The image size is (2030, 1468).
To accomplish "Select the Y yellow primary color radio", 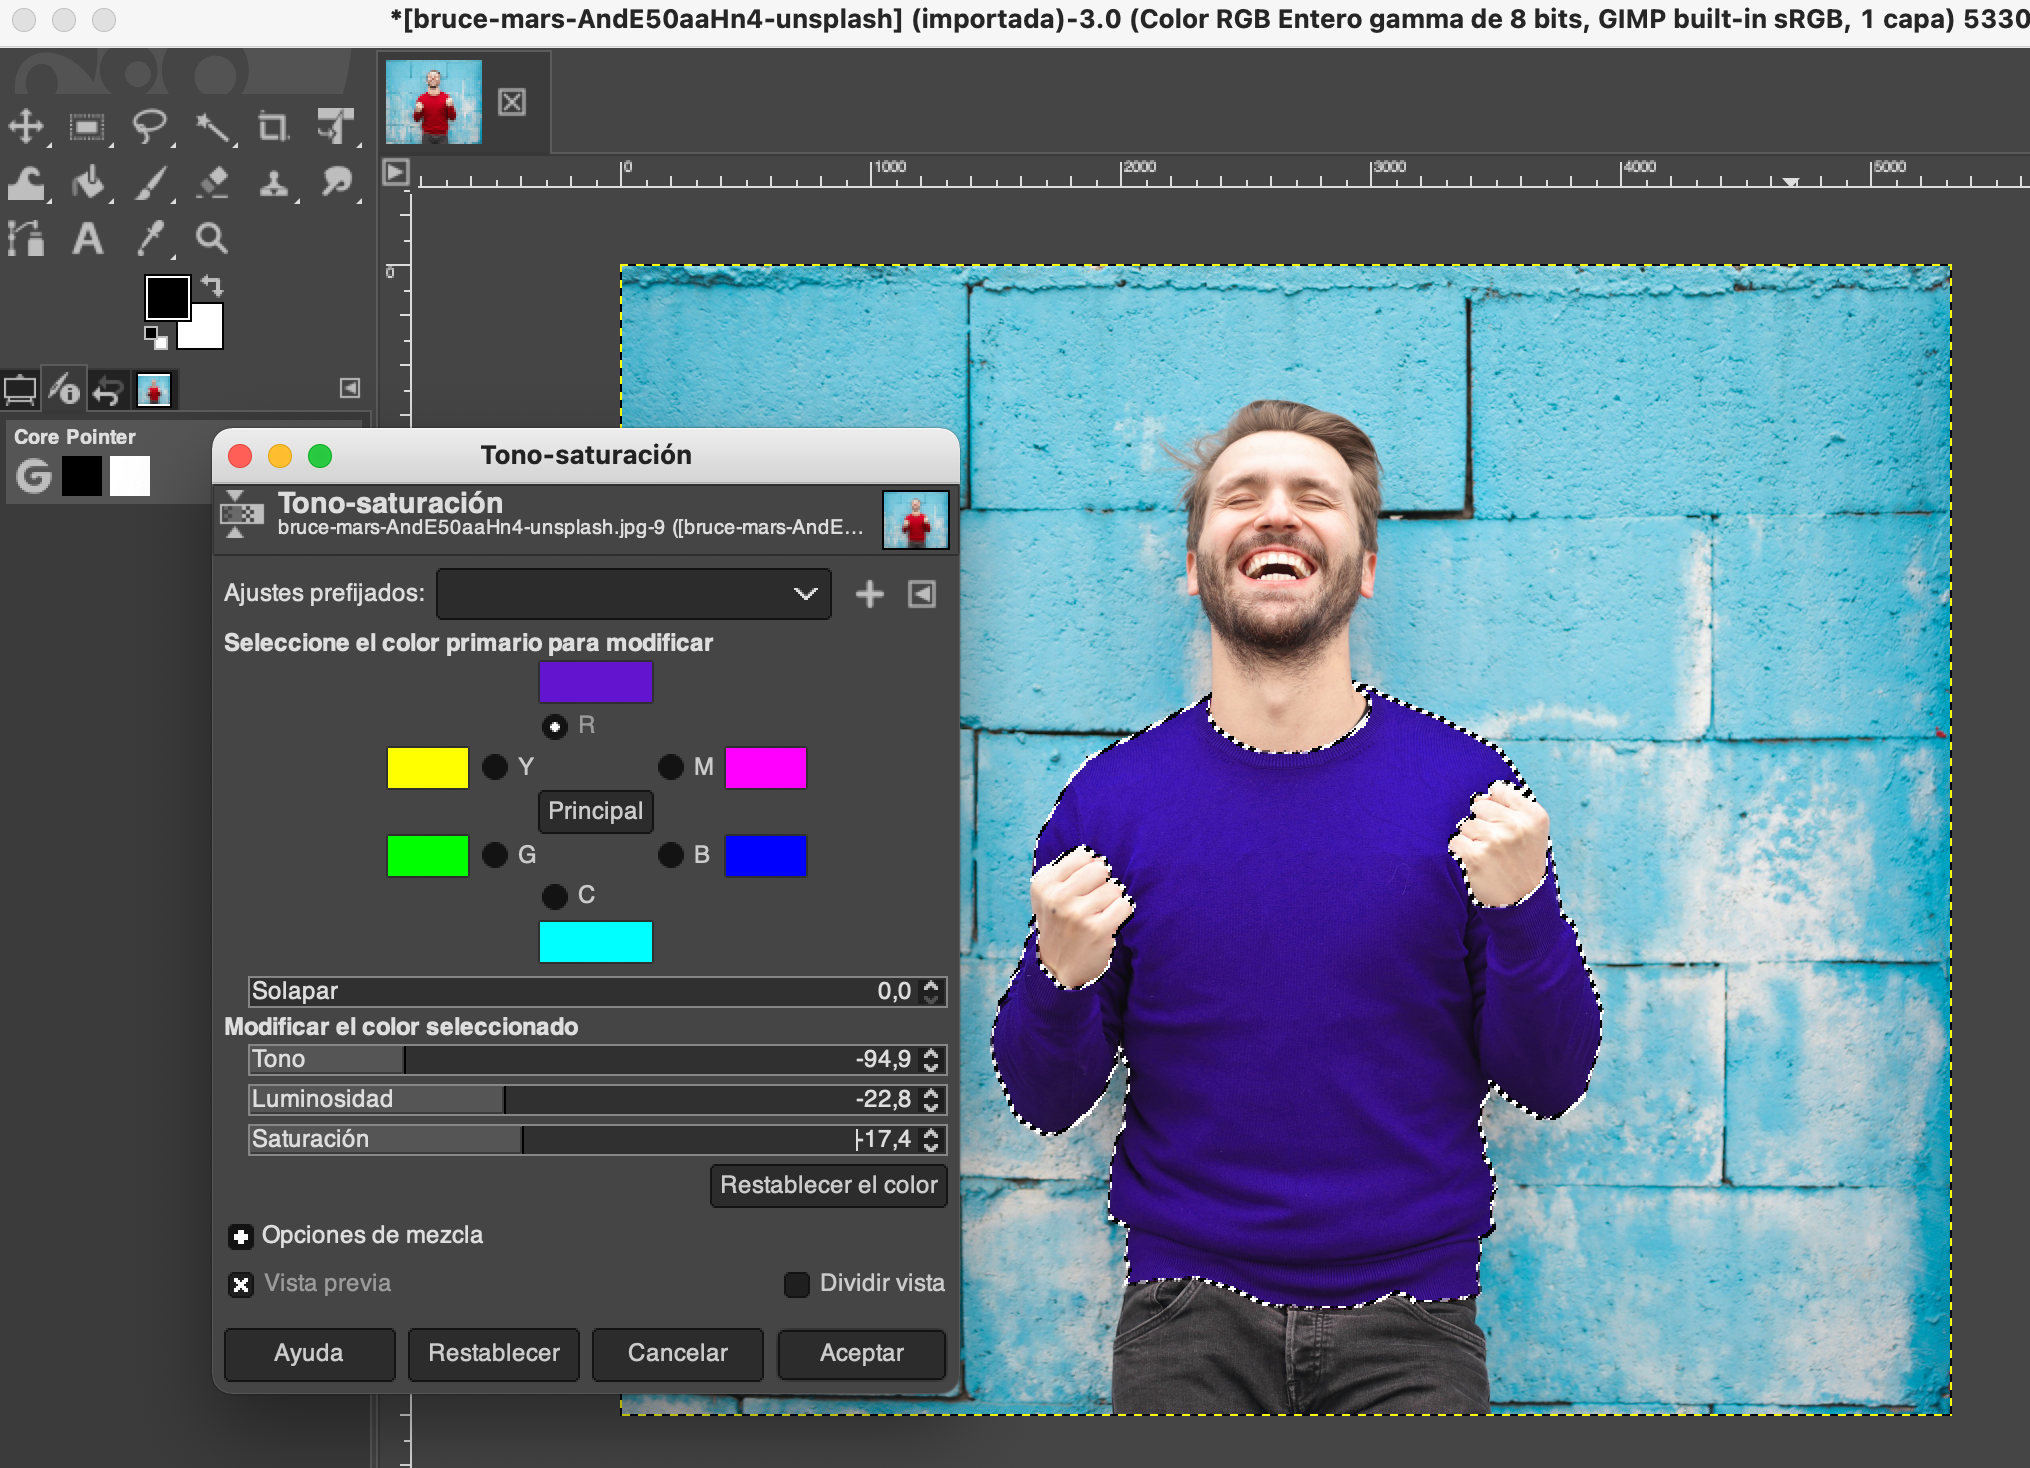I will [x=495, y=767].
